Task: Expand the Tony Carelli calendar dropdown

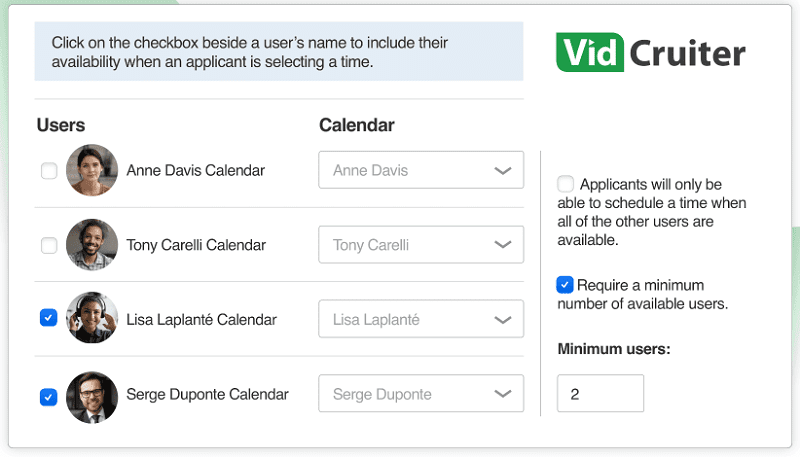Action: [421, 245]
